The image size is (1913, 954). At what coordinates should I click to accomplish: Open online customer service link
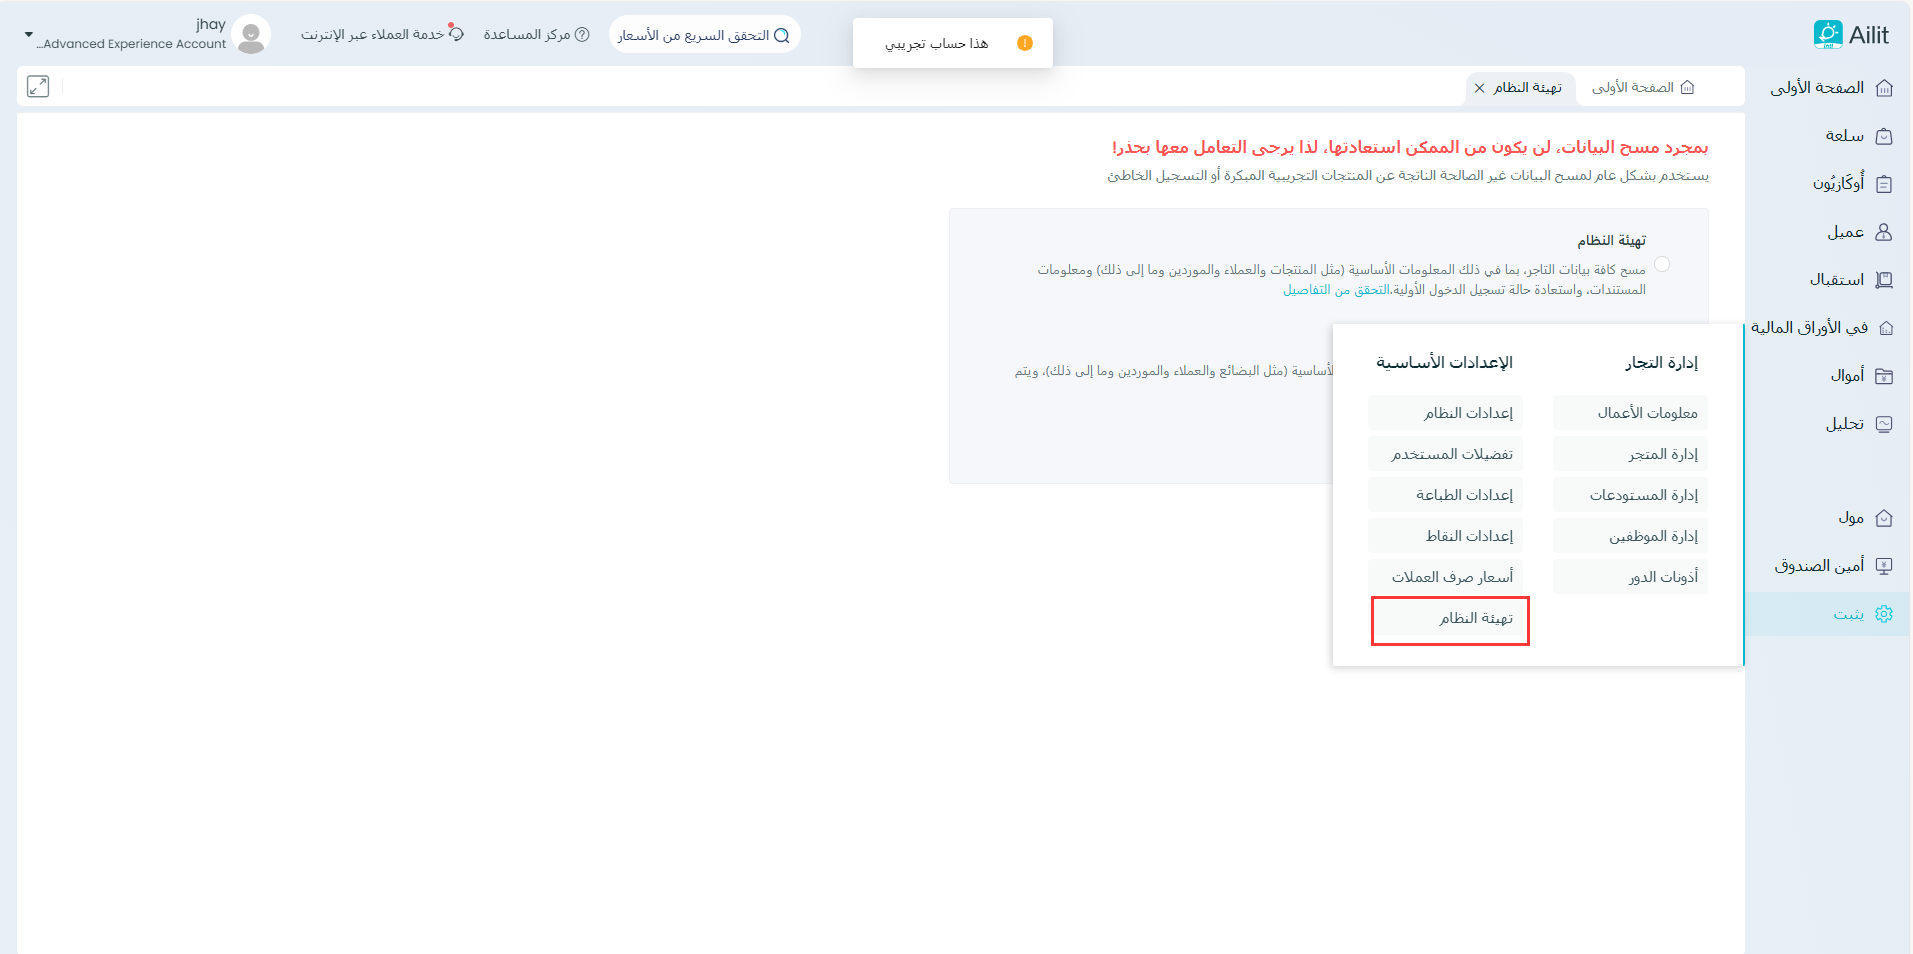pos(382,35)
